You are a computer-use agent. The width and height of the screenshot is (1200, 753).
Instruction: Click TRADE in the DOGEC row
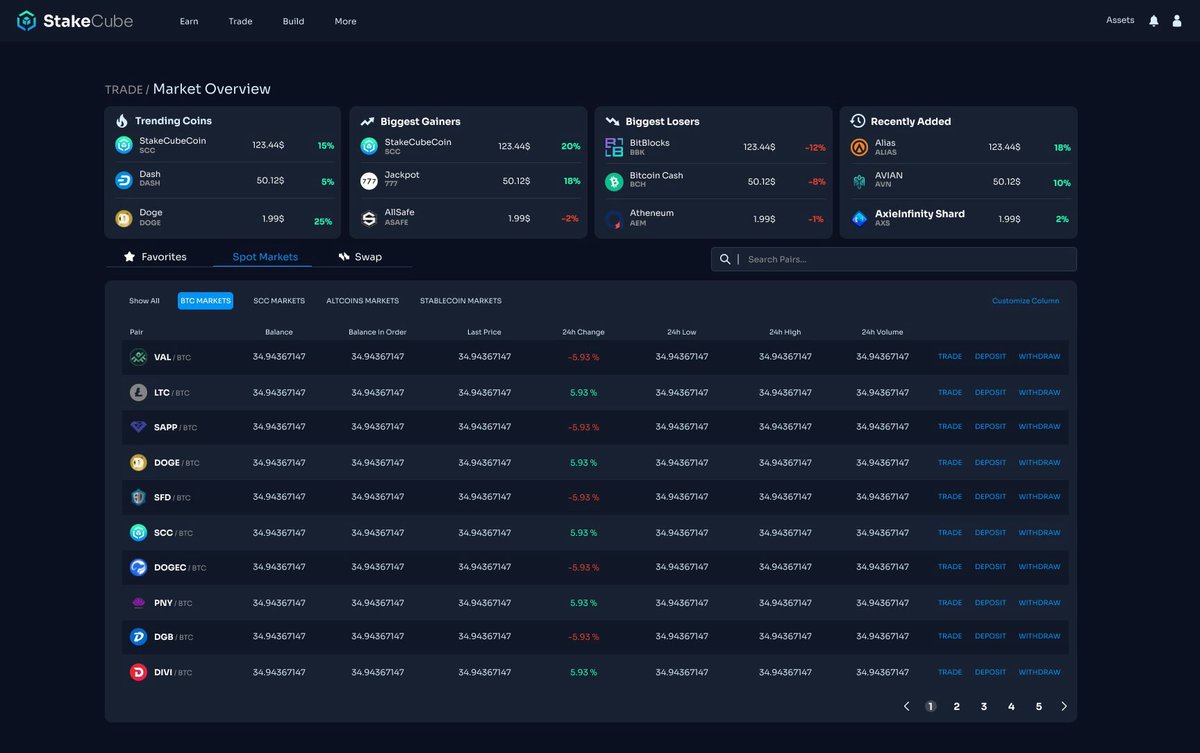pos(950,567)
